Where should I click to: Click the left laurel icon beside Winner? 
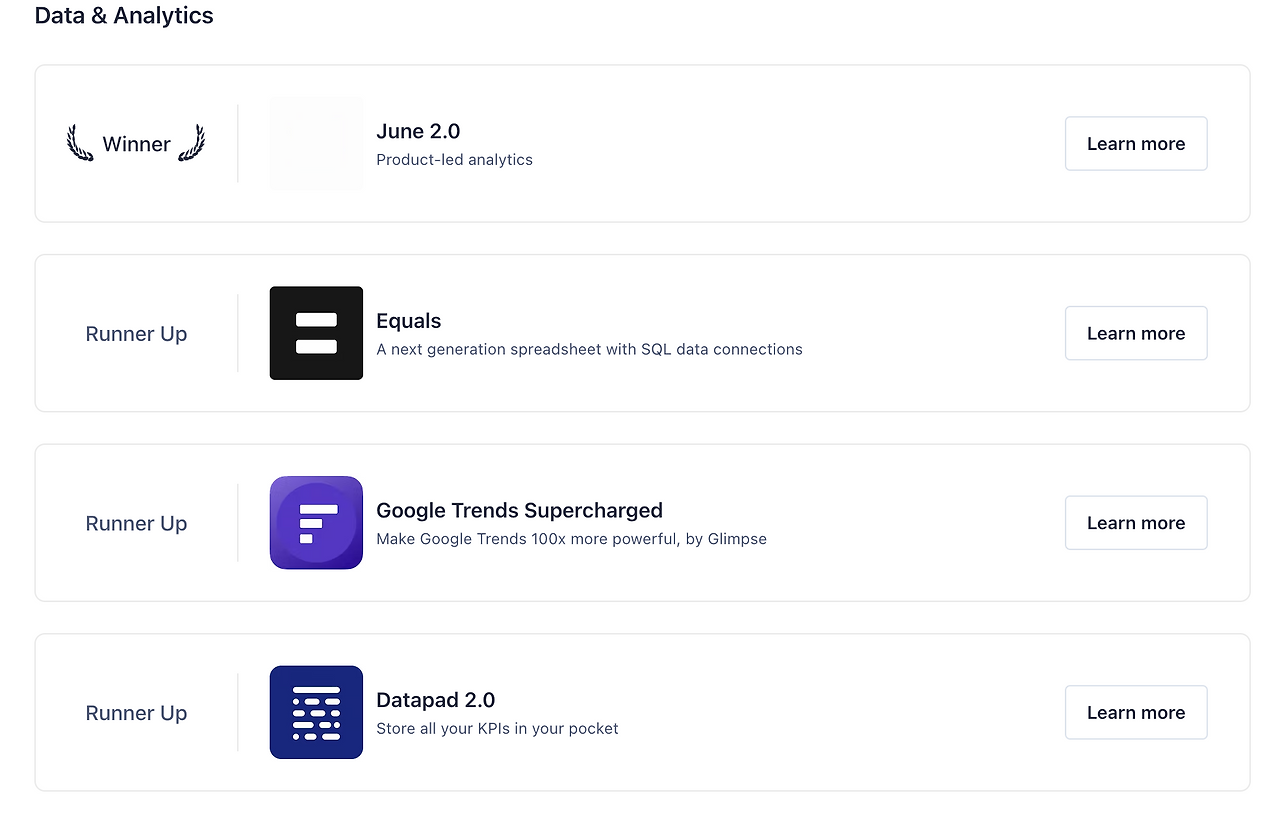point(80,143)
